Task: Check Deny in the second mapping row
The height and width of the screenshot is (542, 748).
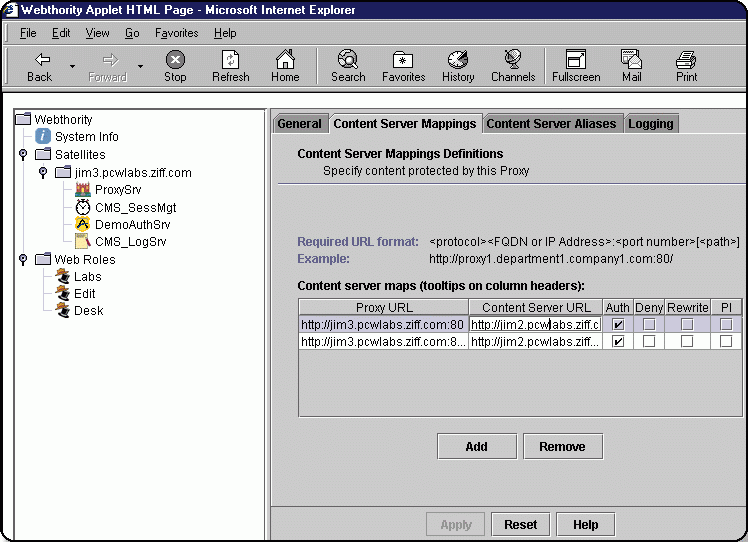Action: (649, 342)
